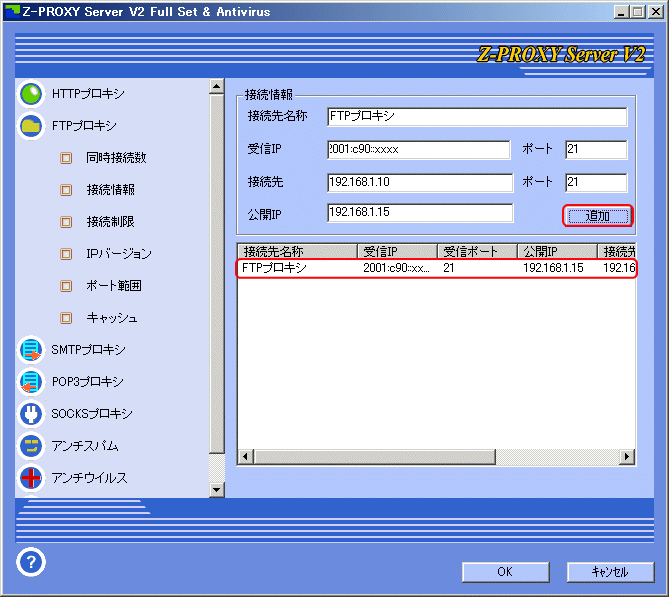Click the list's scroll right arrow

click(627, 457)
